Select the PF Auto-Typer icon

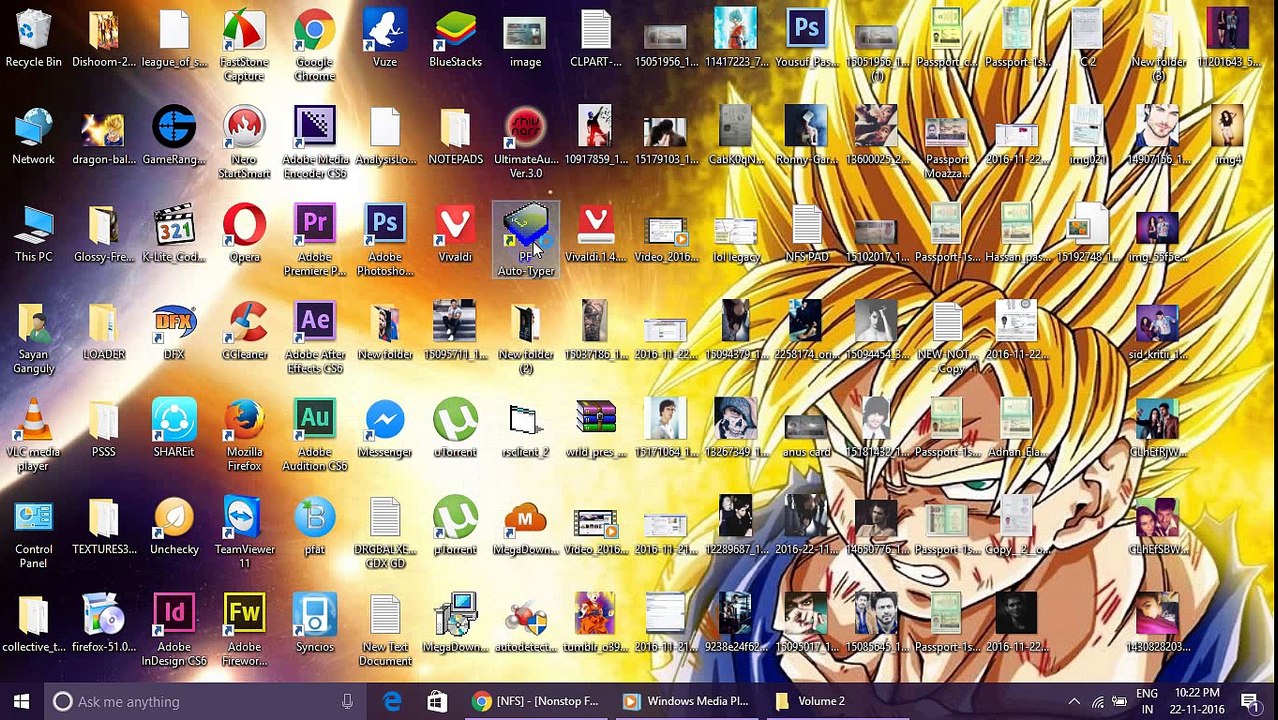click(x=525, y=241)
